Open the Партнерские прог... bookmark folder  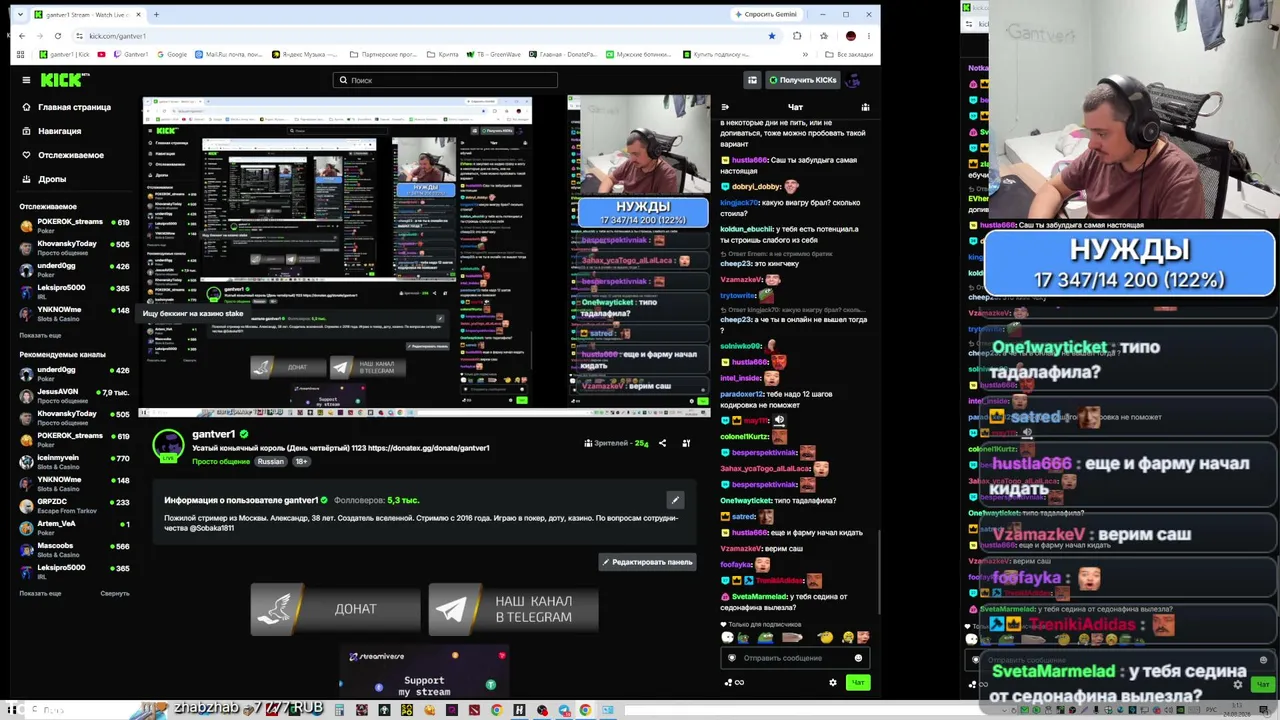(x=385, y=54)
